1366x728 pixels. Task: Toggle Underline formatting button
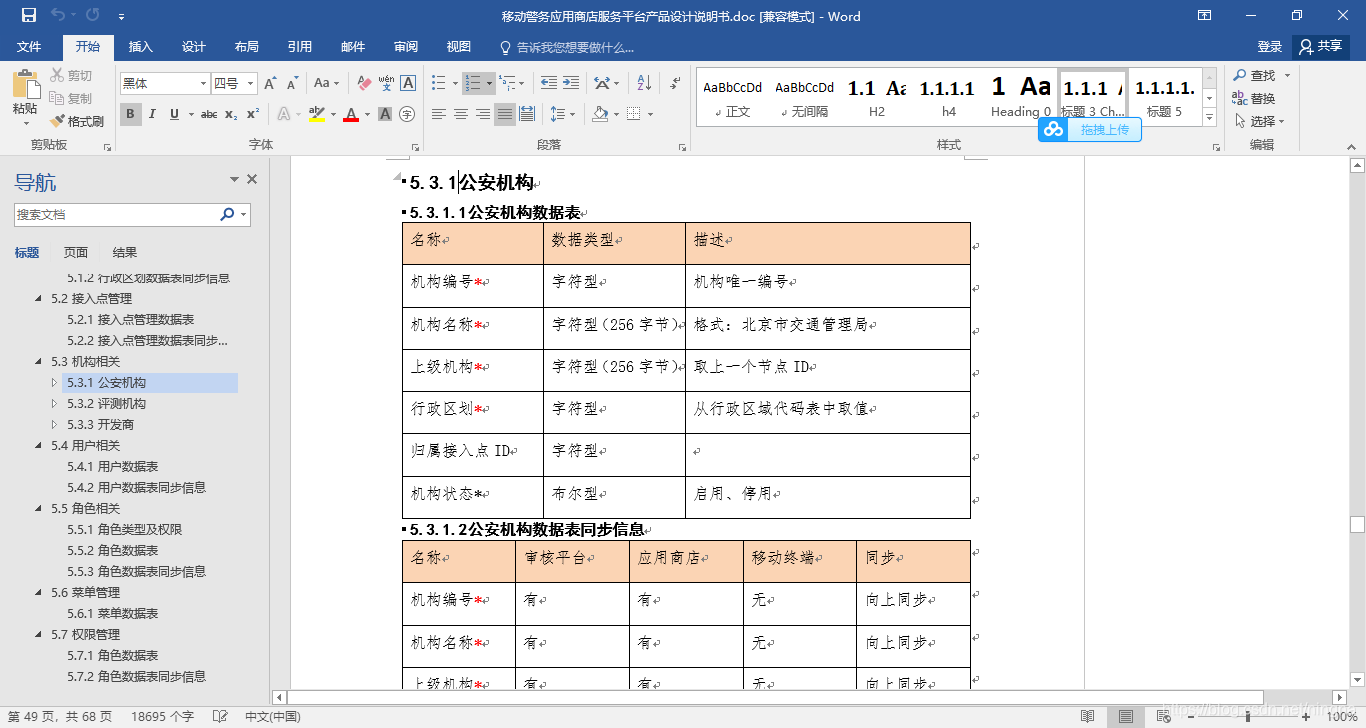[175, 114]
